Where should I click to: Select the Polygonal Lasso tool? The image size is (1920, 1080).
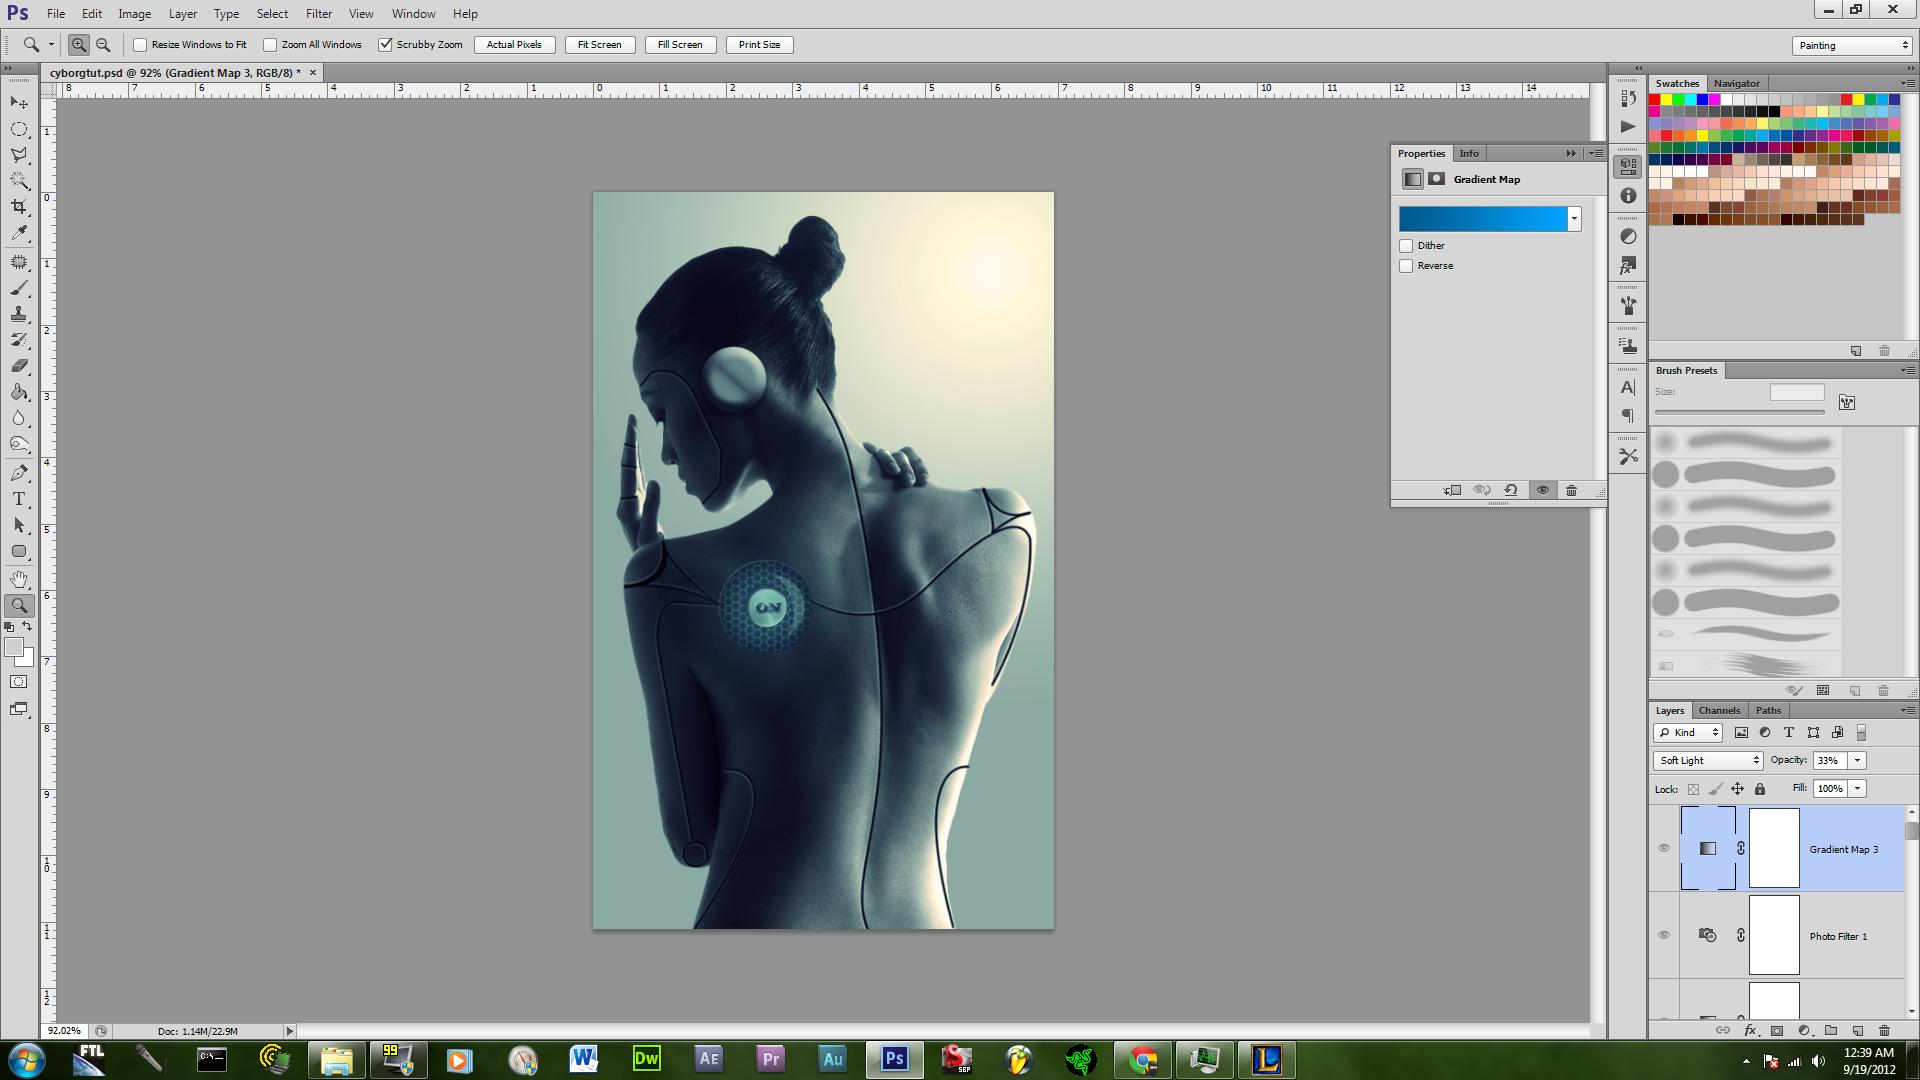click(19, 155)
